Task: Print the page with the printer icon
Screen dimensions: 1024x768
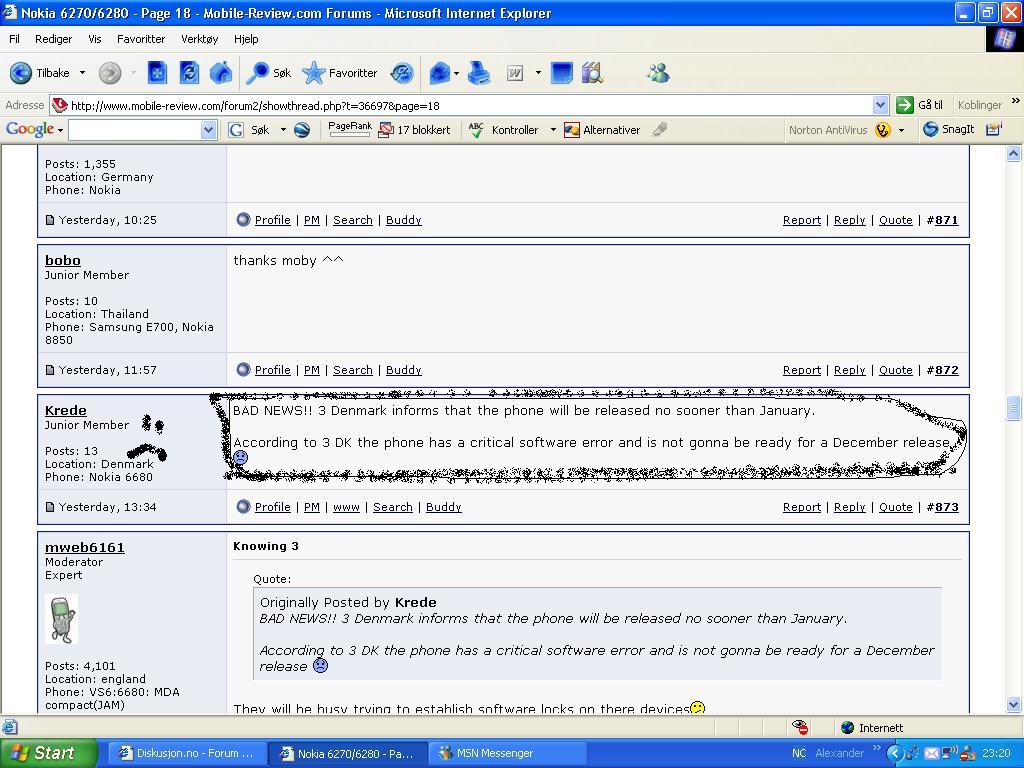Action: [x=479, y=73]
